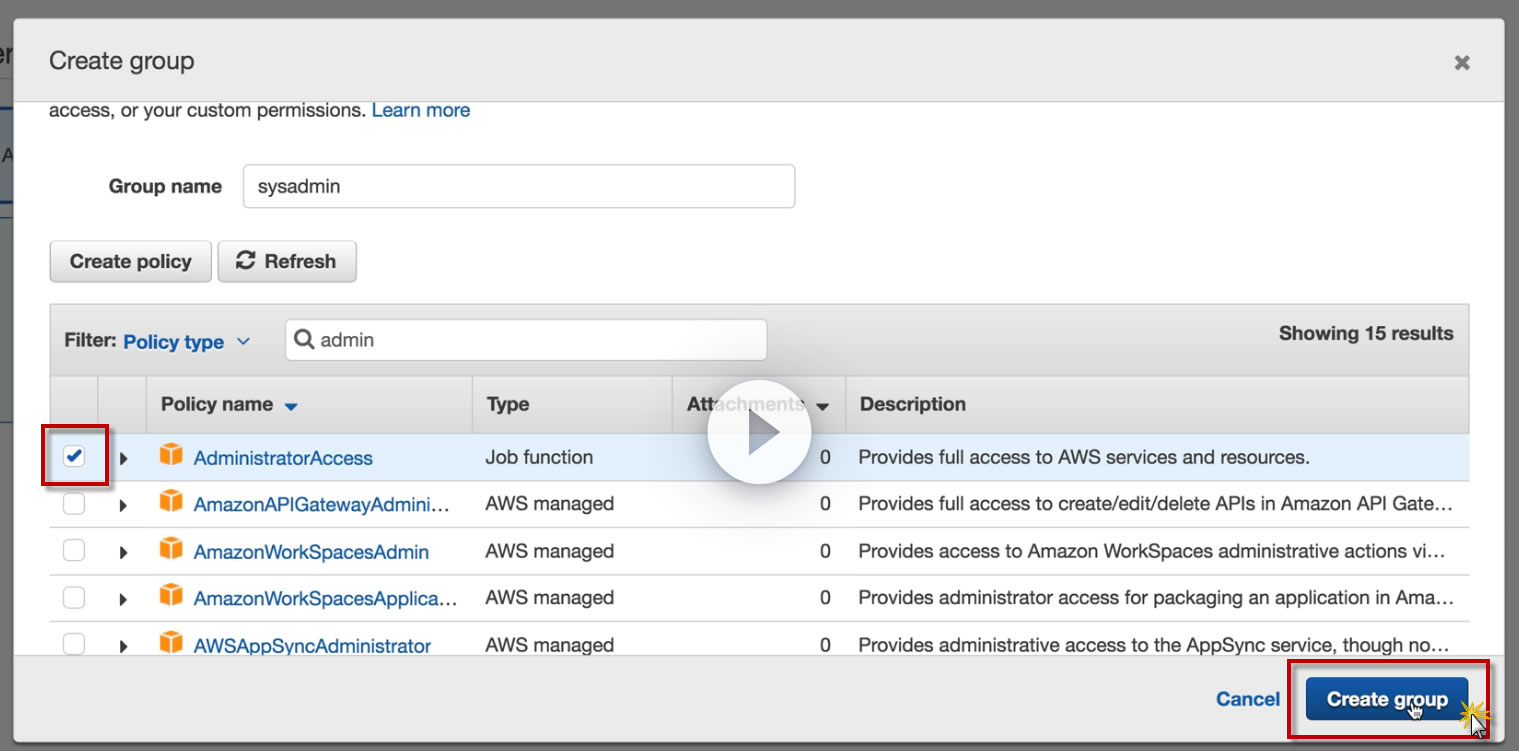Image resolution: width=1519 pixels, height=751 pixels.
Task: Open the Learn more link
Action: pyautogui.click(x=420, y=110)
